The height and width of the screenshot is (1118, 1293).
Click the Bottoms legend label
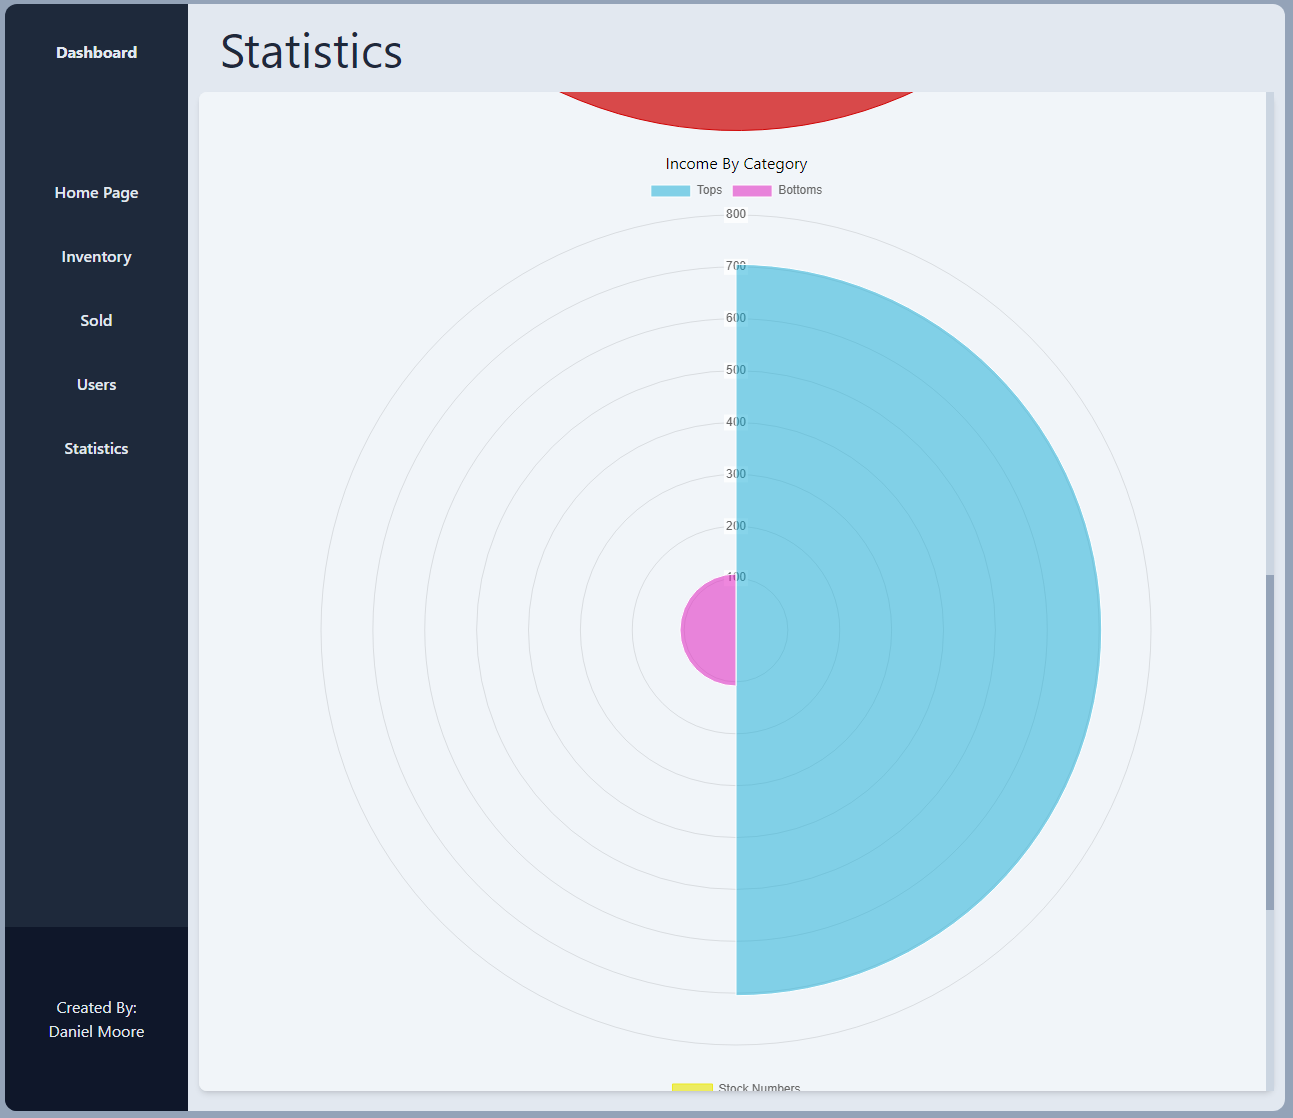(800, 190)
